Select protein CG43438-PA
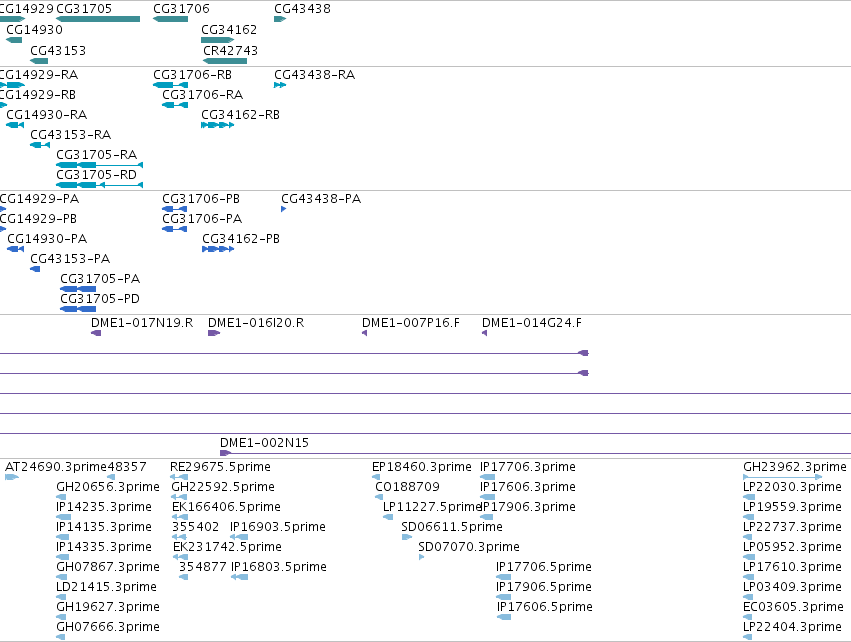This screenshot has height=642, width=851. coord(283,209)
